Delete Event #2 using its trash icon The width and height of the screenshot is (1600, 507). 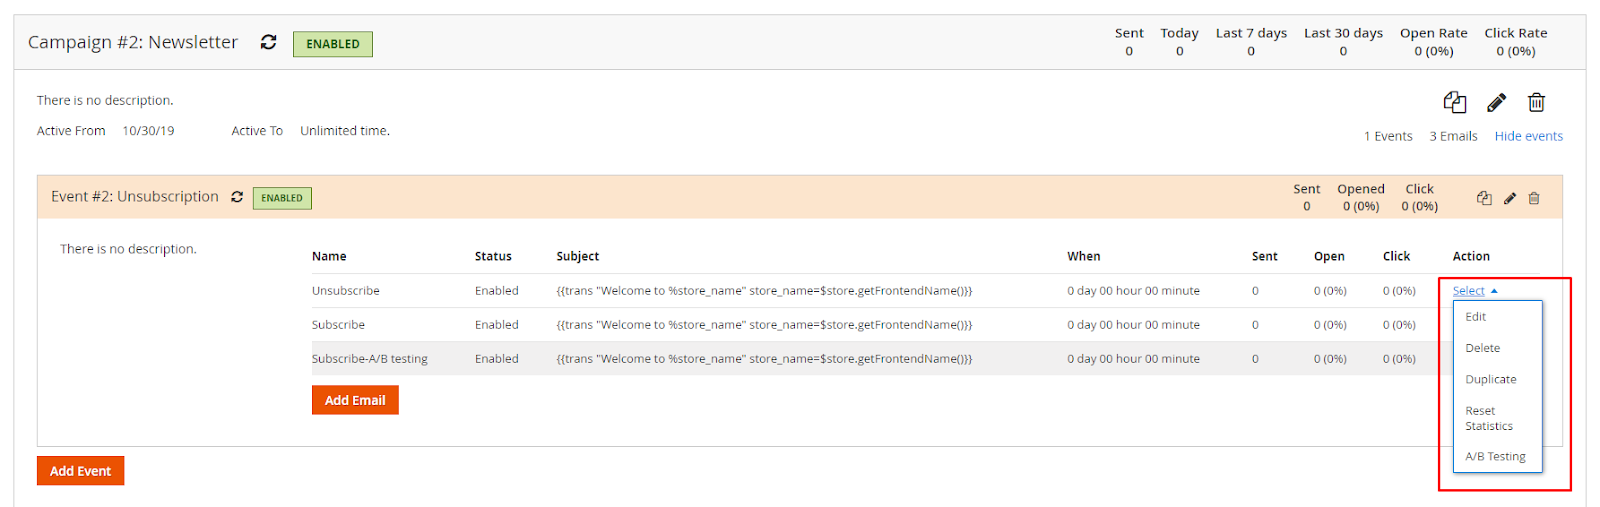pos(1534,198)
